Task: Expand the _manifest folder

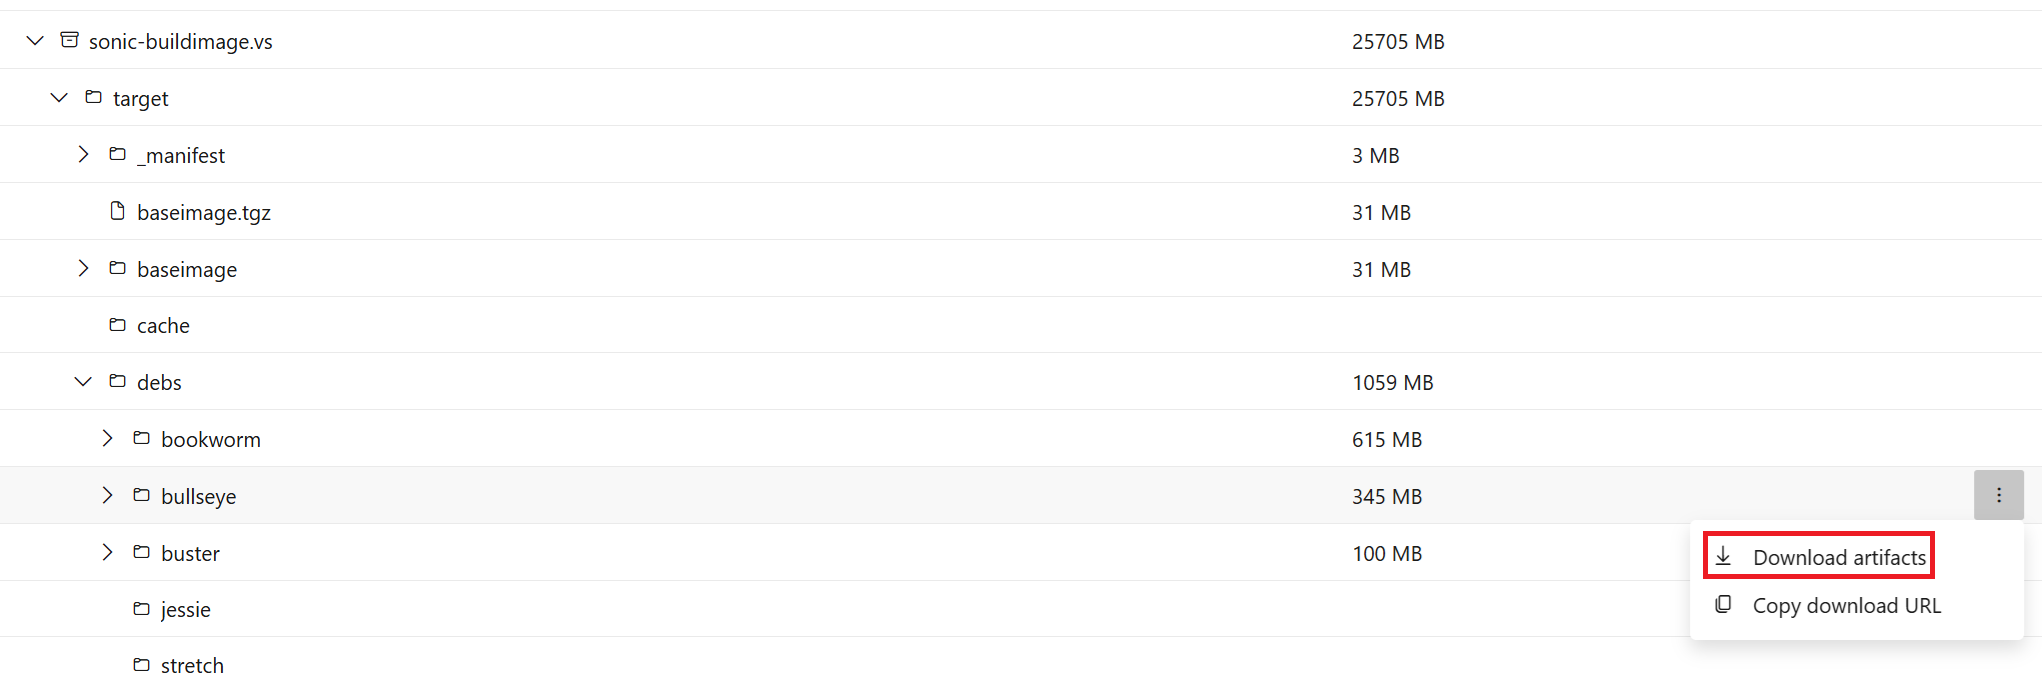Action: (x=83, y=155)
